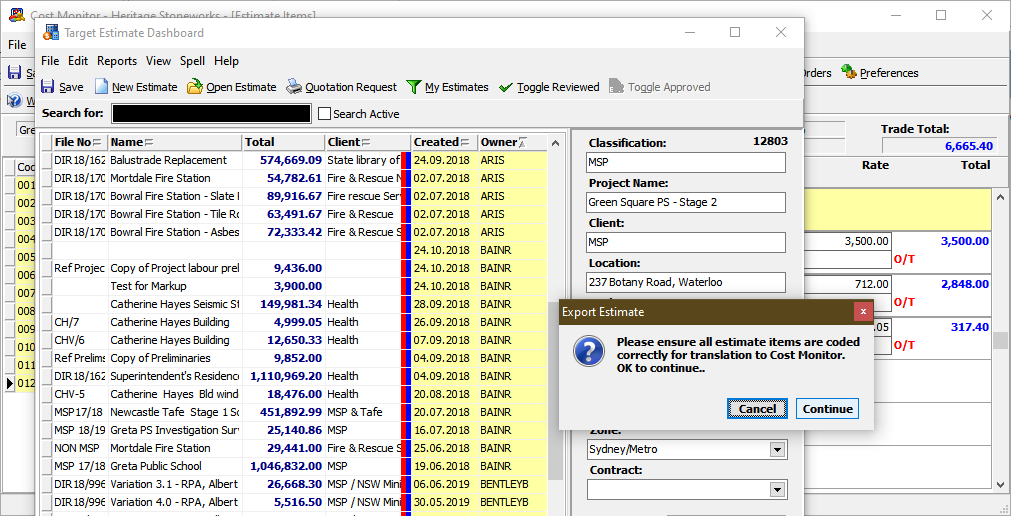Click the Search for input field
The height and width of the screenshot is (516, 1011).
tap(211, 114)
